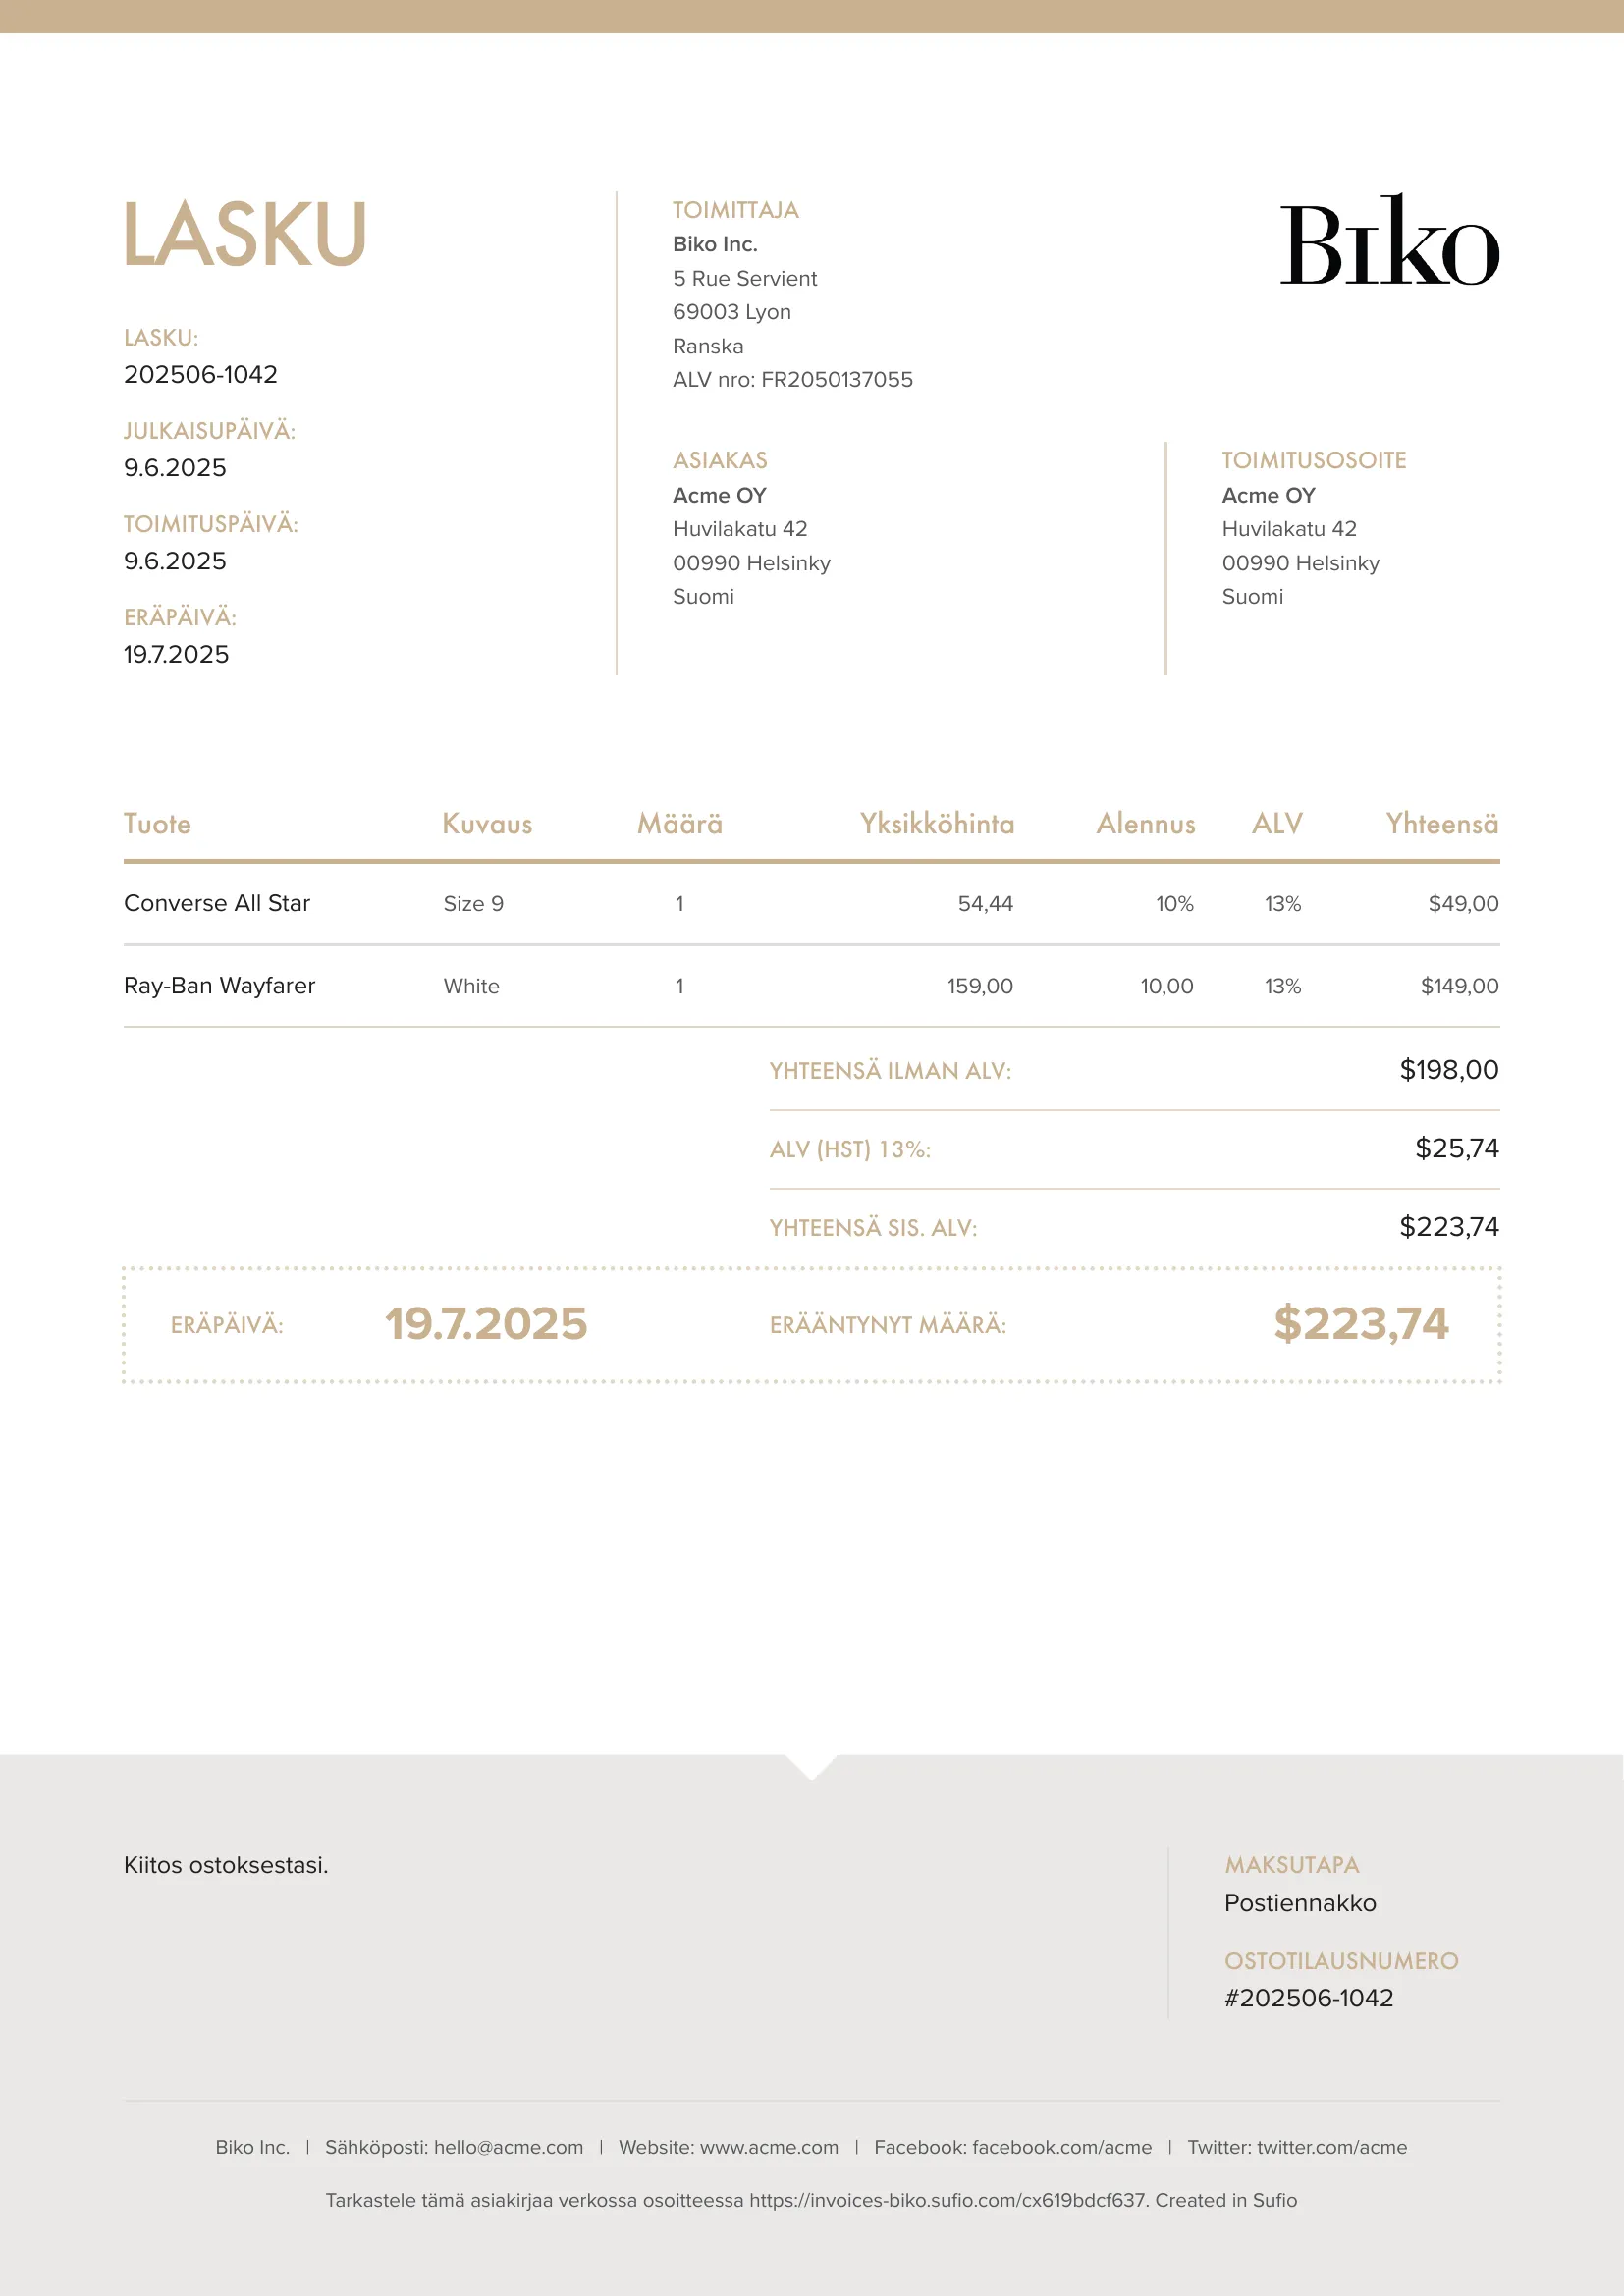Viewport: 1624px width, 2296px height.
Task: Click OSTOTILAUSNUMERO heading
Action: coord(1341,1961)
